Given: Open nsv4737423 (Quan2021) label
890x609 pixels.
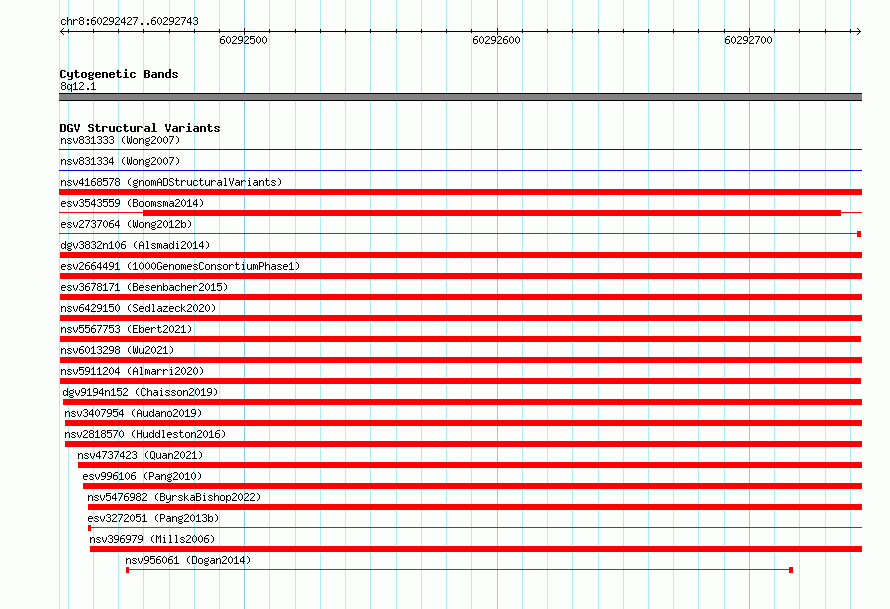Looking at the screenshot, I should pyautogui.click(x=140, y=455).
